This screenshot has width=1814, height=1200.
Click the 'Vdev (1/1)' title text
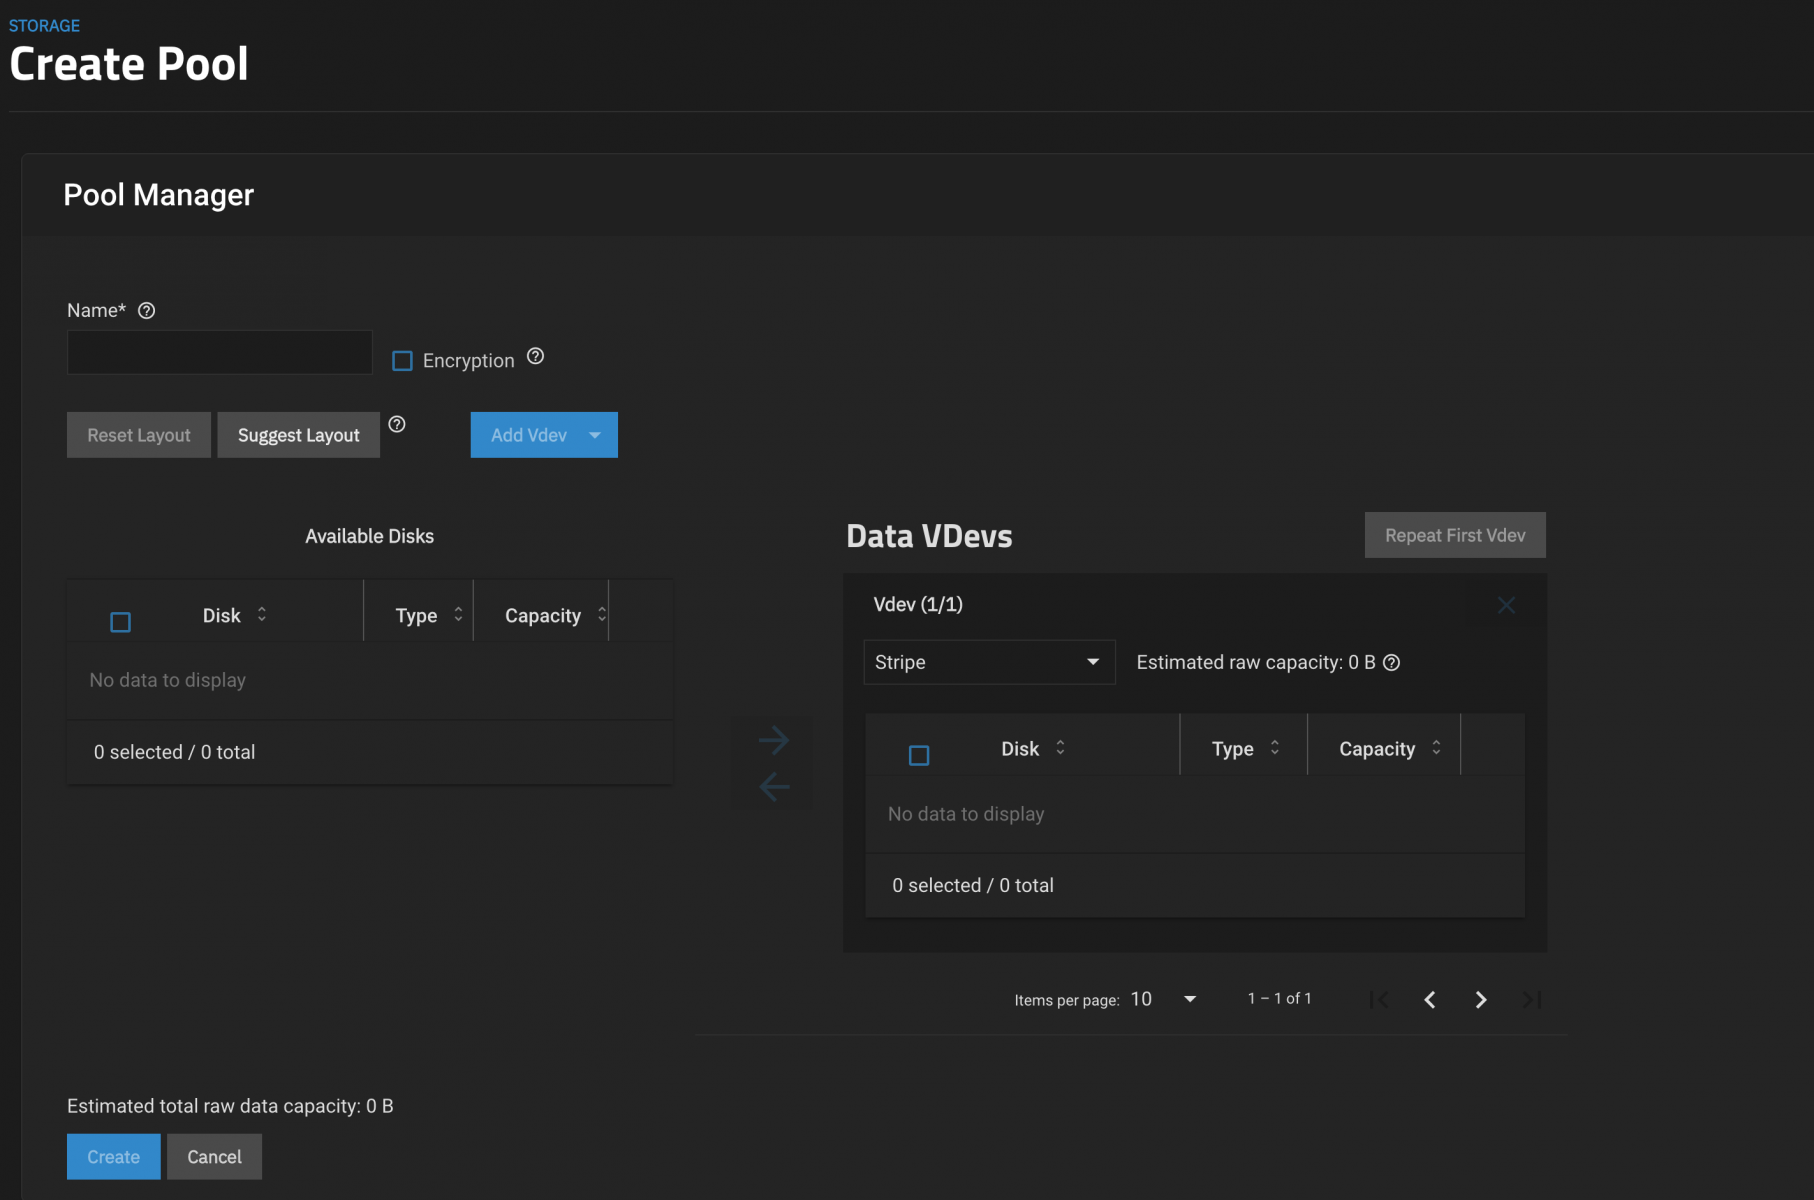[x=918, y=604]
